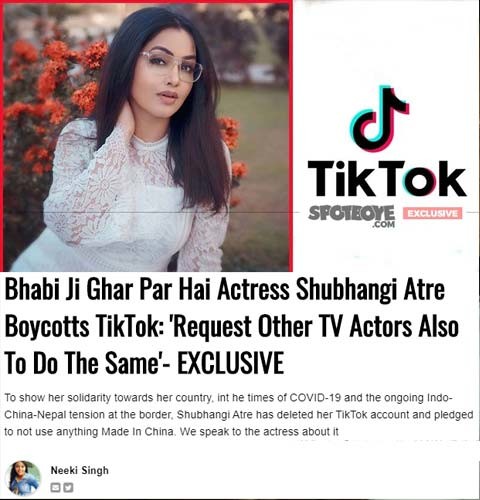Open the author's Twitter bird icon
Screen dimensions: 480x500
[68, 488]
